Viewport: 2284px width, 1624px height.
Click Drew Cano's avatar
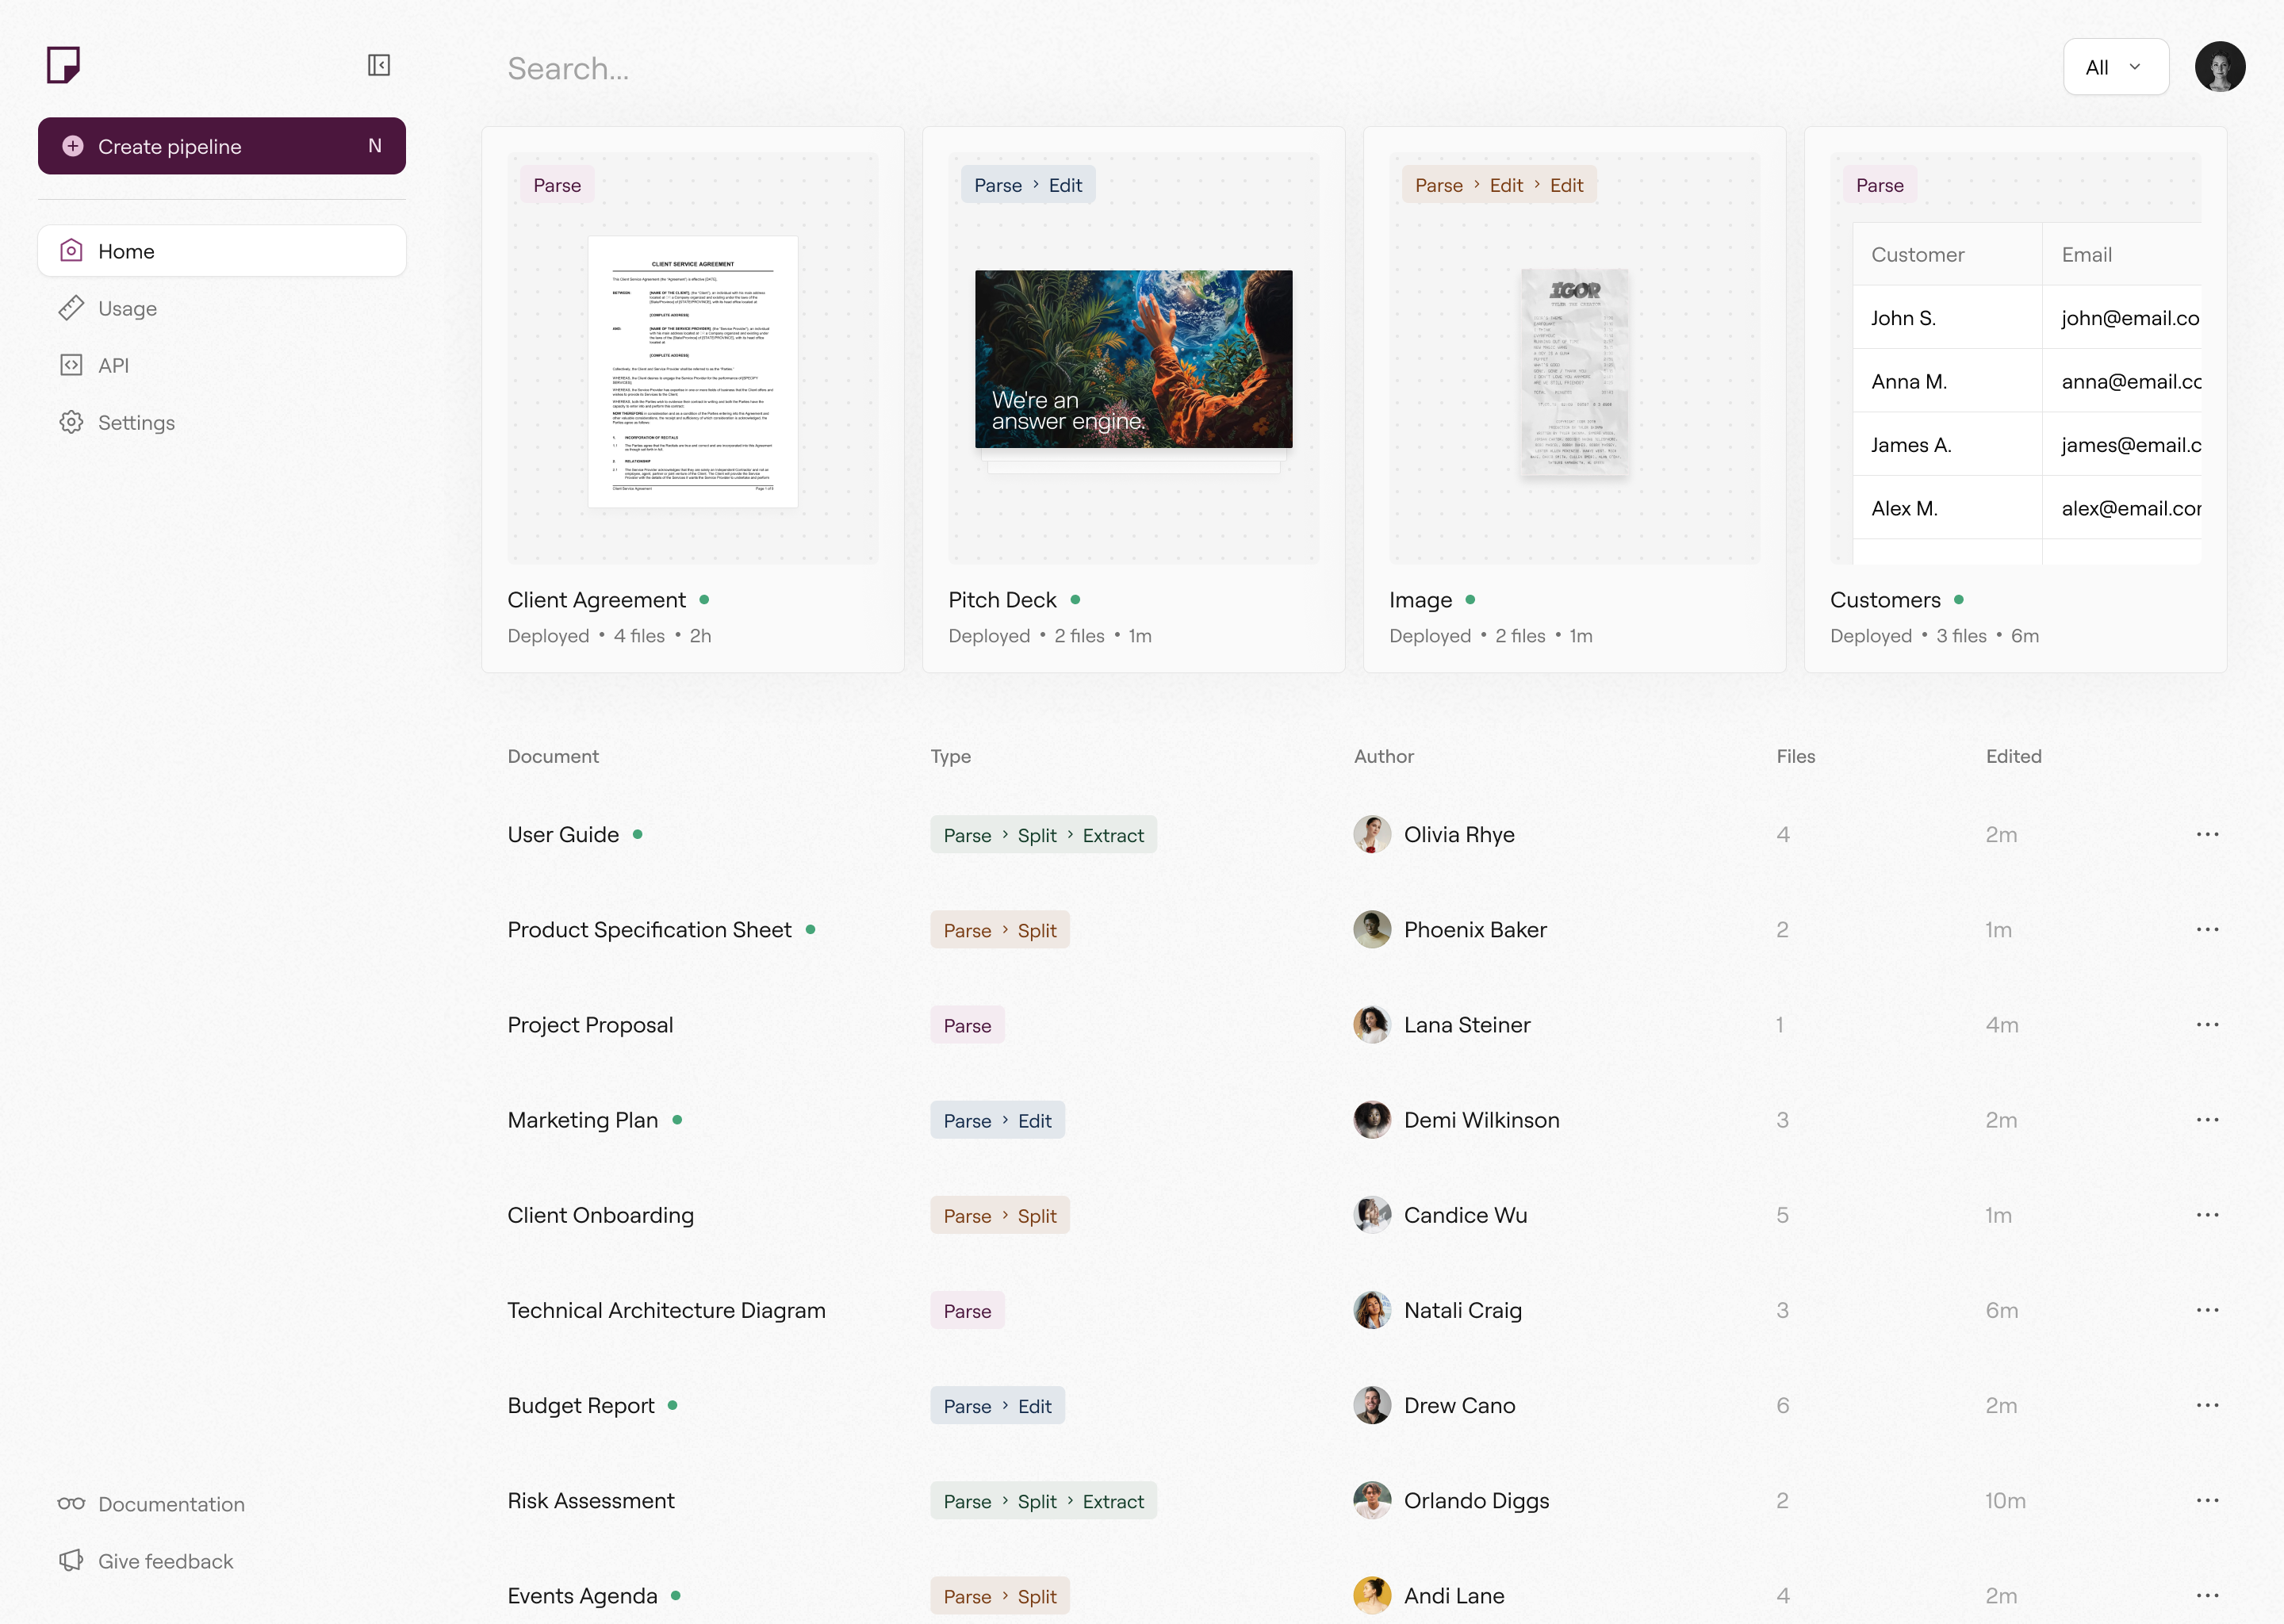coord(1372,1405)
